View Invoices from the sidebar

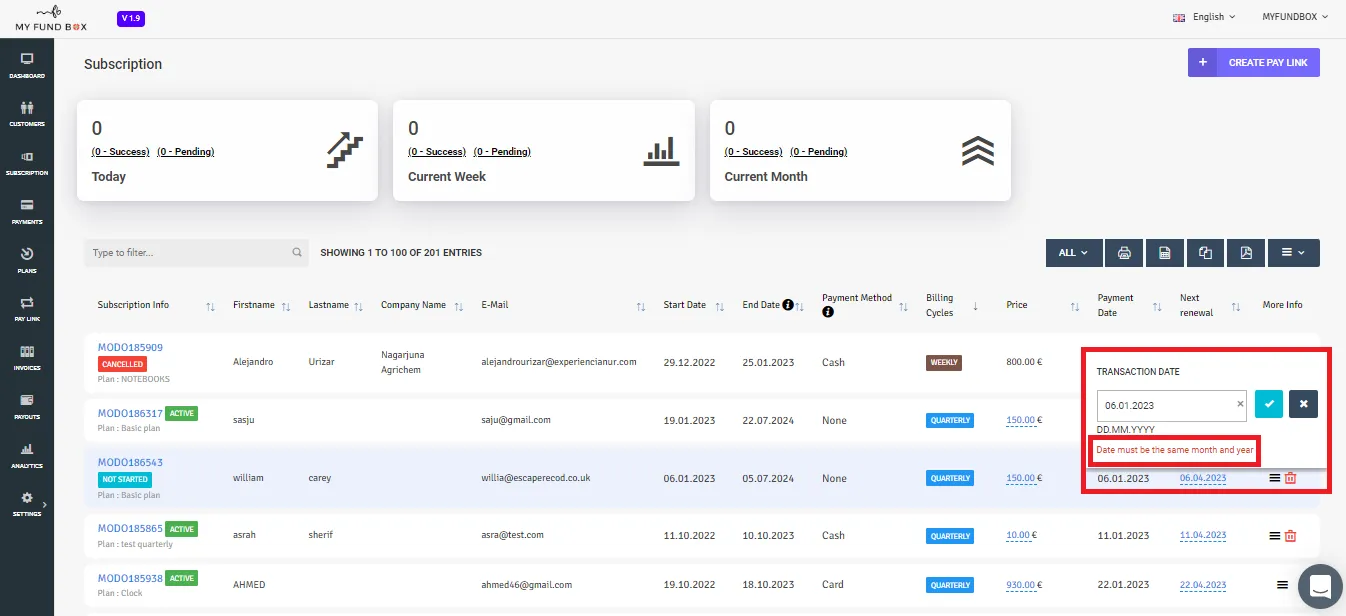click(27, 358)
